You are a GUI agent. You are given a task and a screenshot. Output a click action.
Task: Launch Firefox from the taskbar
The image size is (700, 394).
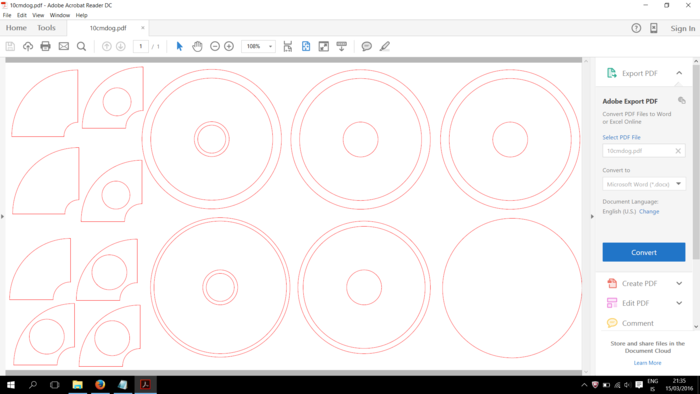[100, 385]
